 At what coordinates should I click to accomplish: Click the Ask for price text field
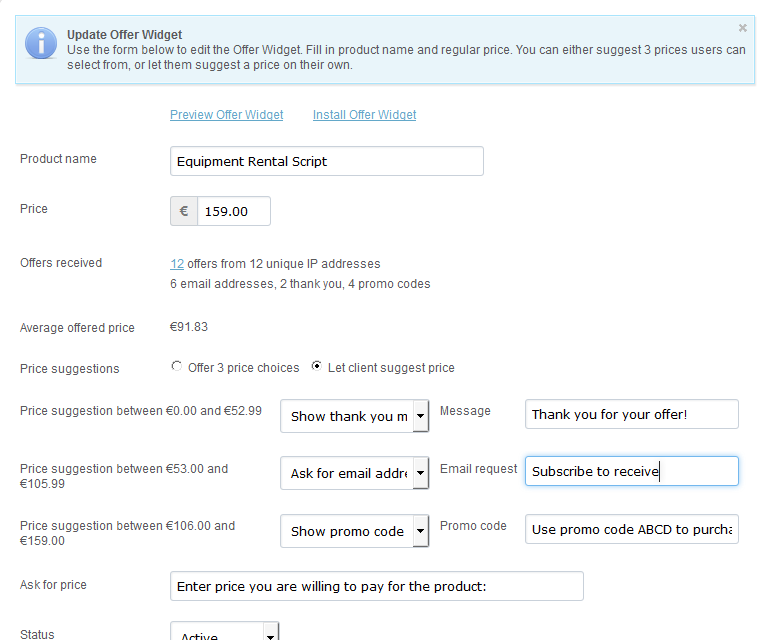pyautogui.click(x=377, y=586)
